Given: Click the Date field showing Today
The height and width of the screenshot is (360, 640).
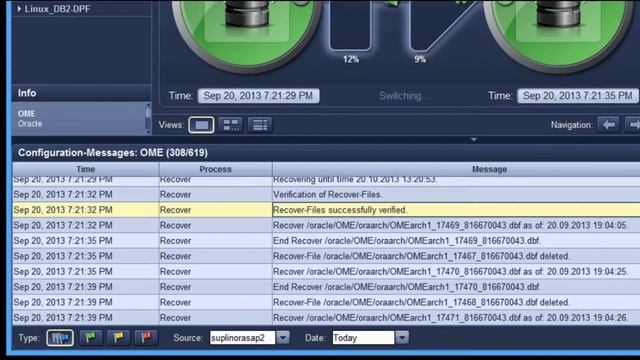Looking at the screenshot, I should click(x=363, y=338).
